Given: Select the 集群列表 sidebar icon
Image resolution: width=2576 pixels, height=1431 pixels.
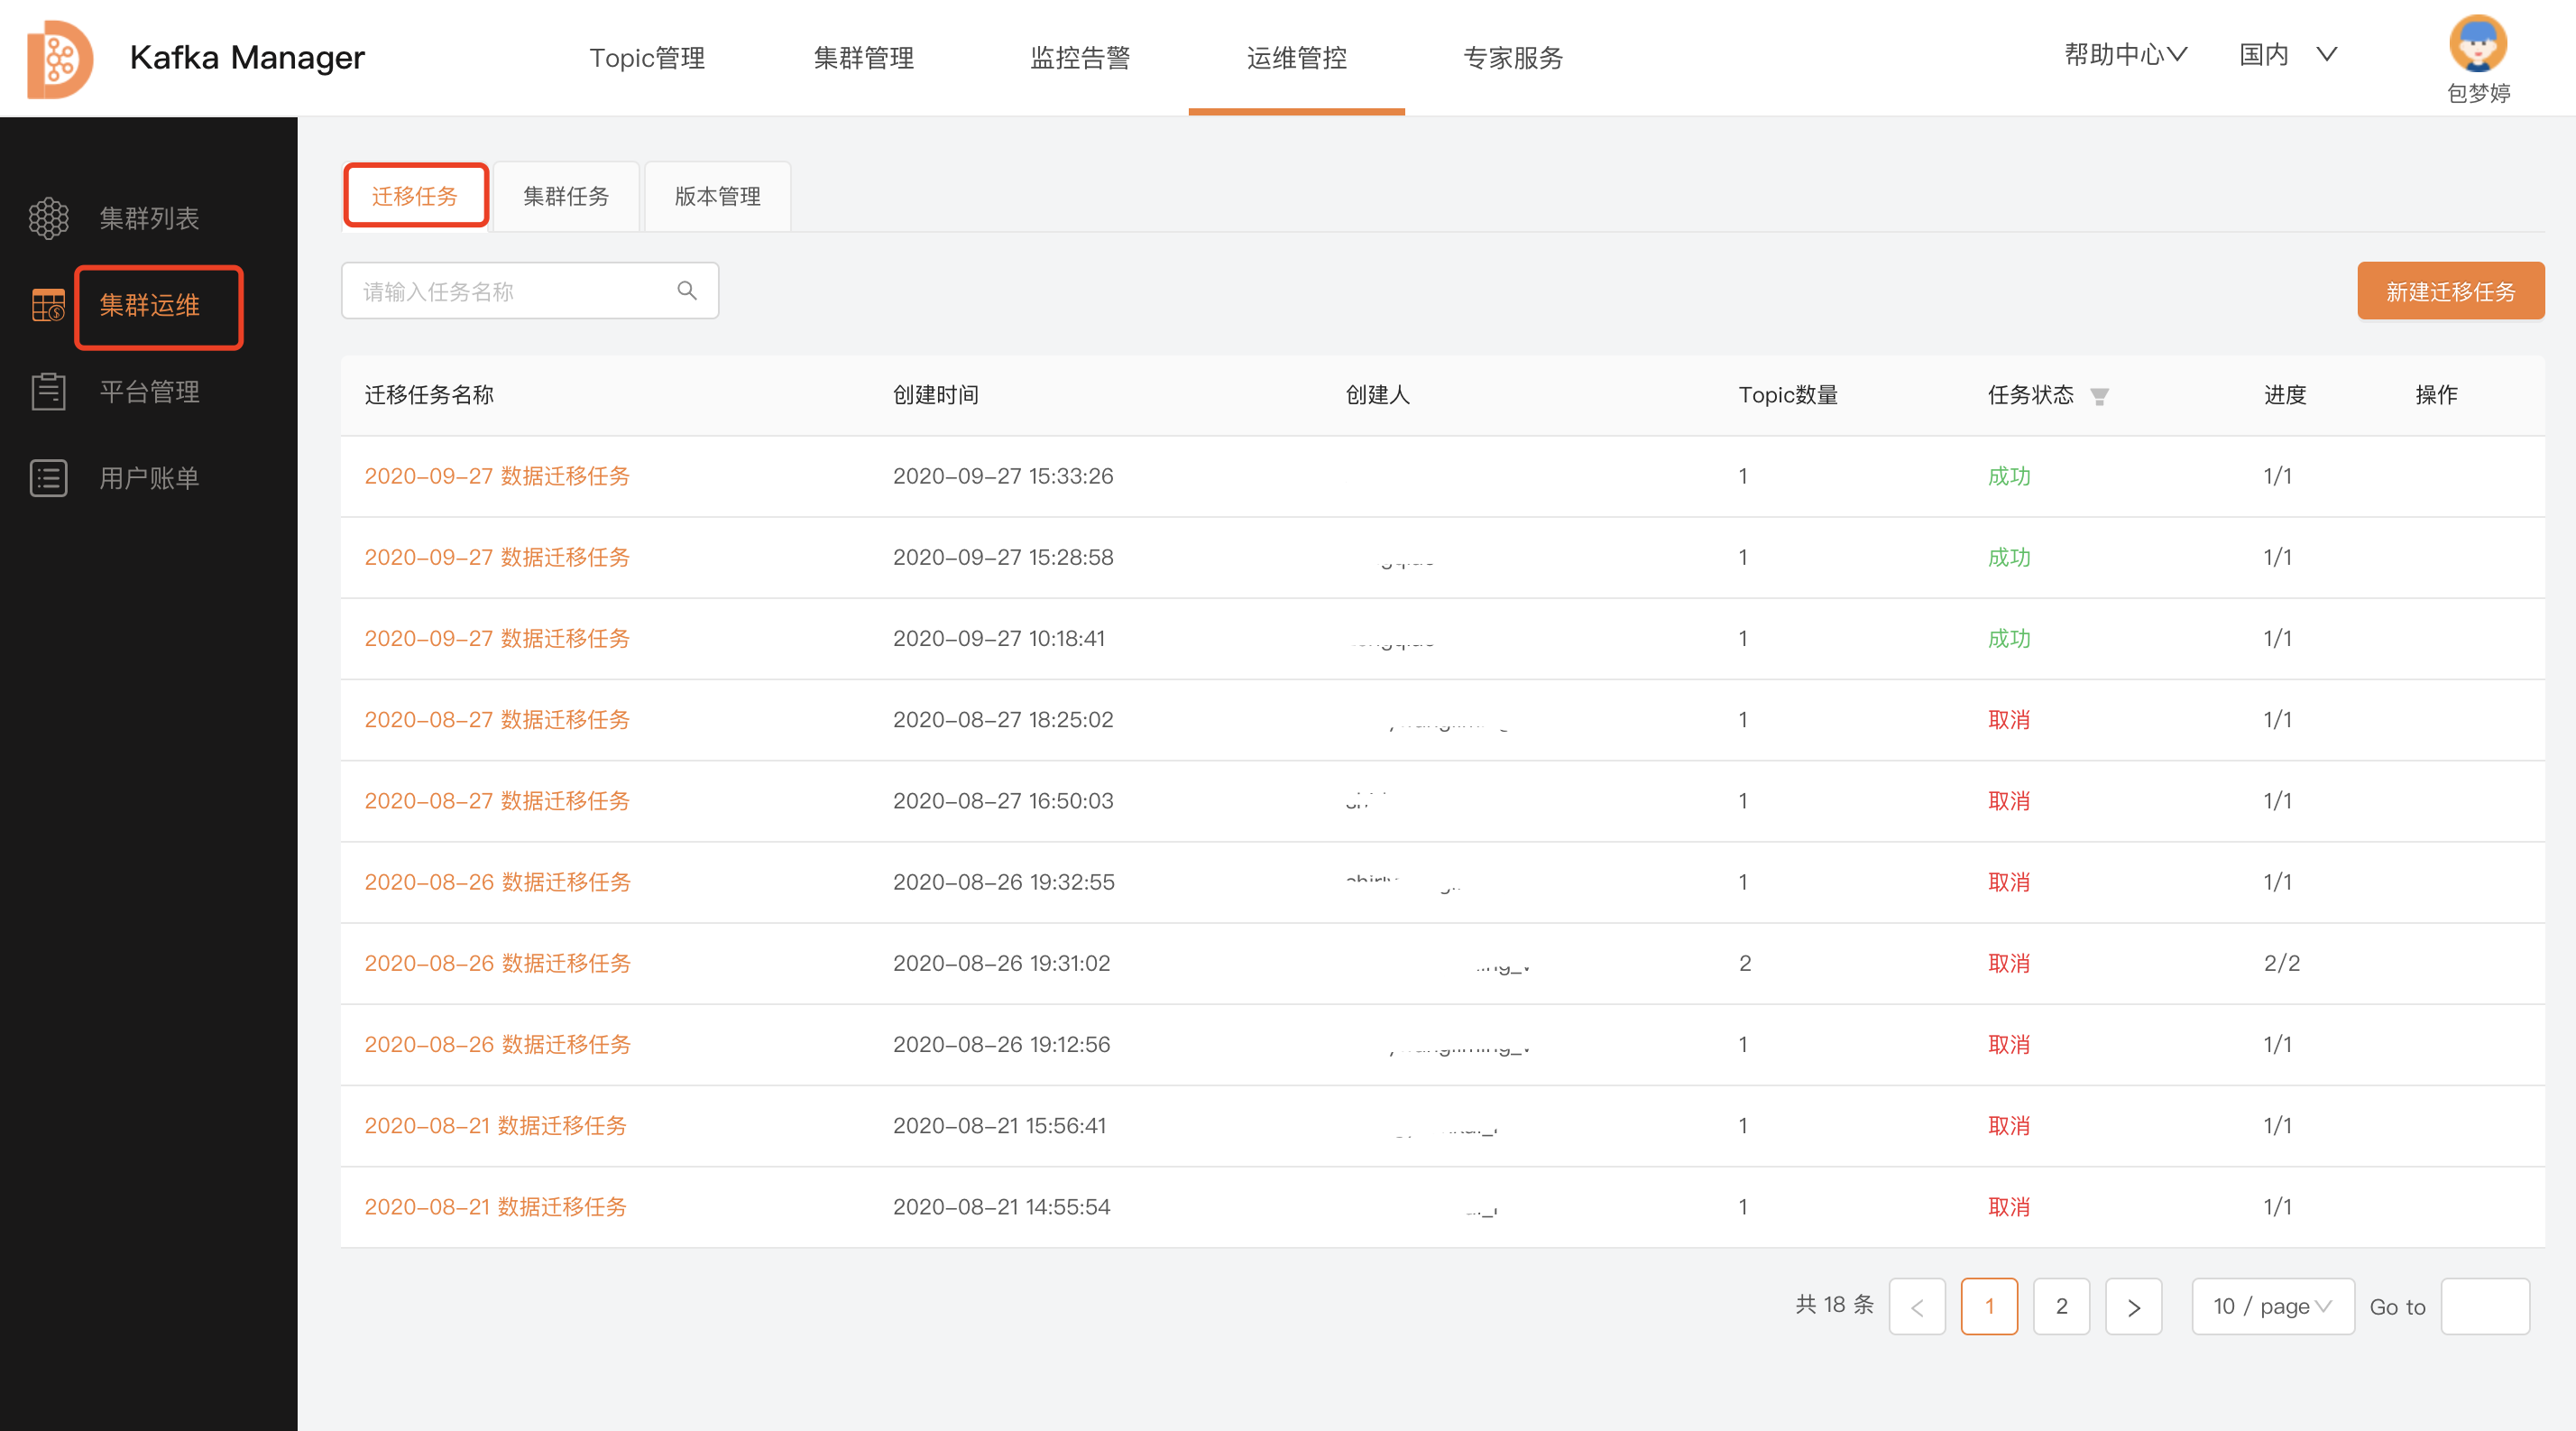Looking at the screenshot, I should [x=47, y=217].
